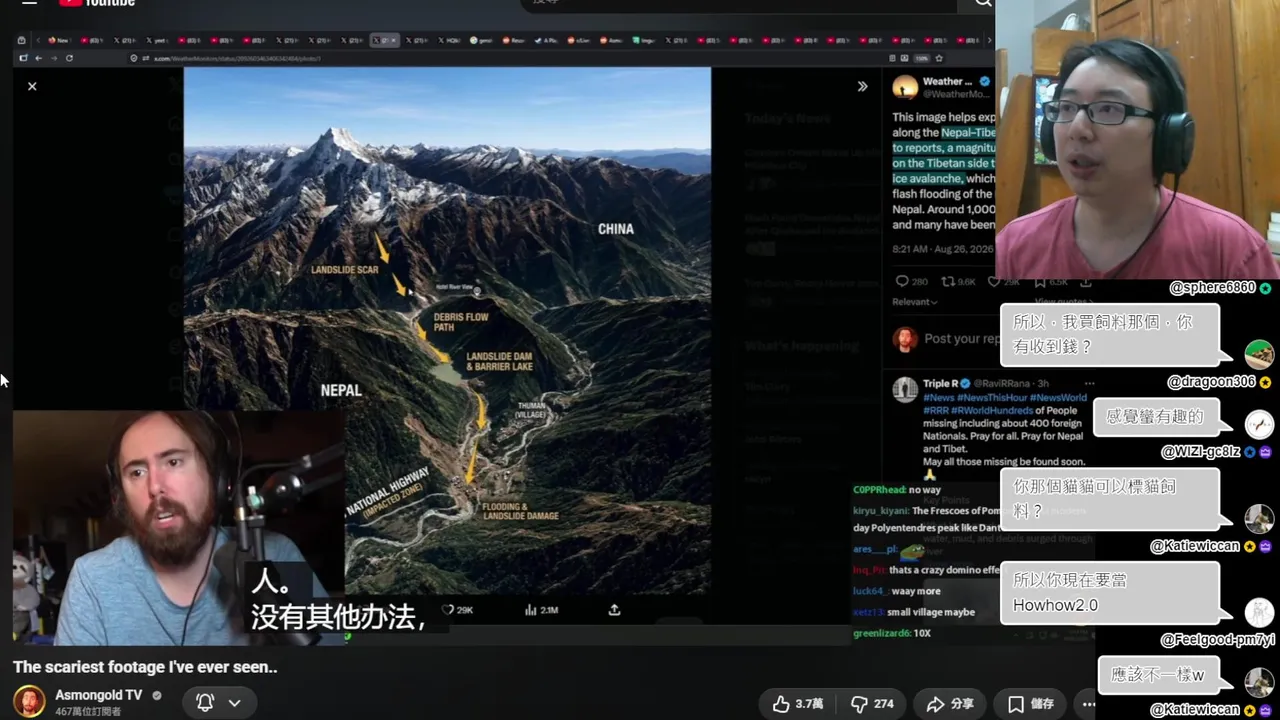Image resolution: width=1280 pixels, height=720 pixels.
Task: Save the video with the 儲存 button
Action: (x=1030, y=704)
